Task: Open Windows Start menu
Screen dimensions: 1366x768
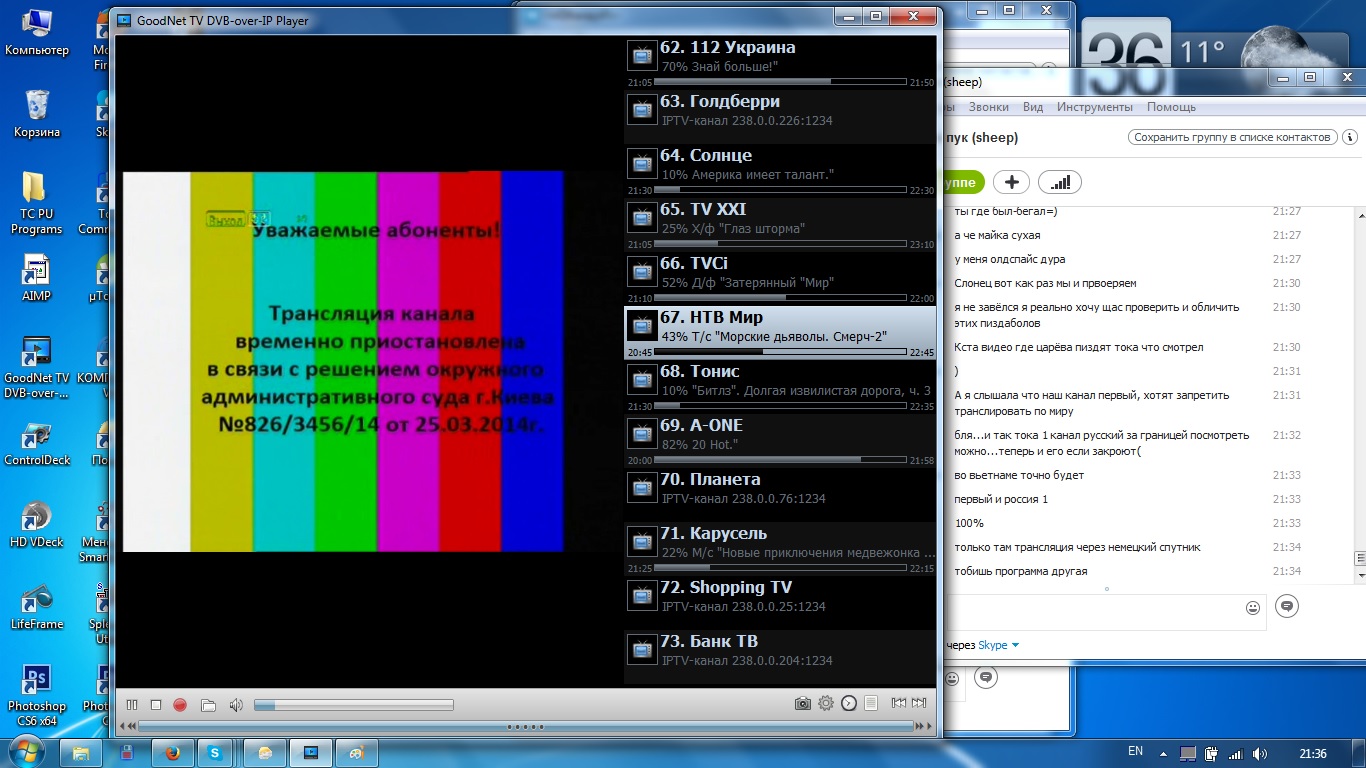Action: [25, 752]
